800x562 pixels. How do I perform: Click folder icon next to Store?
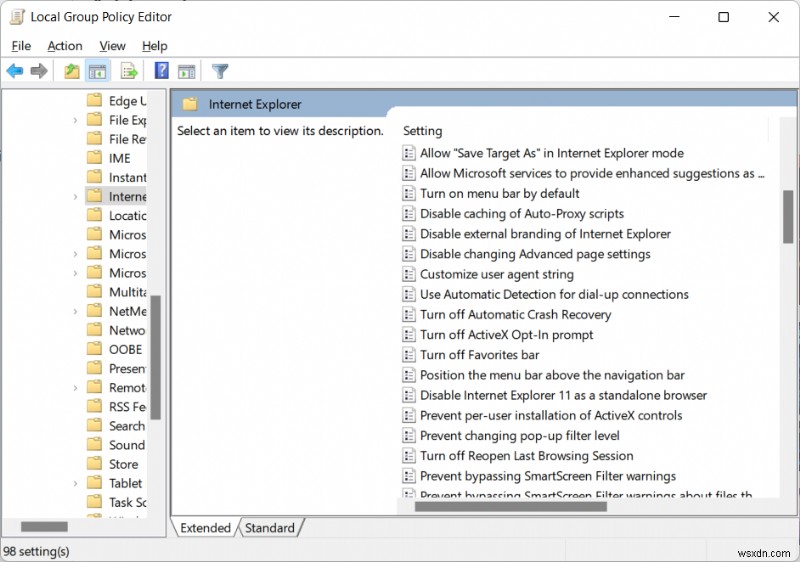(x=94, y=464)
